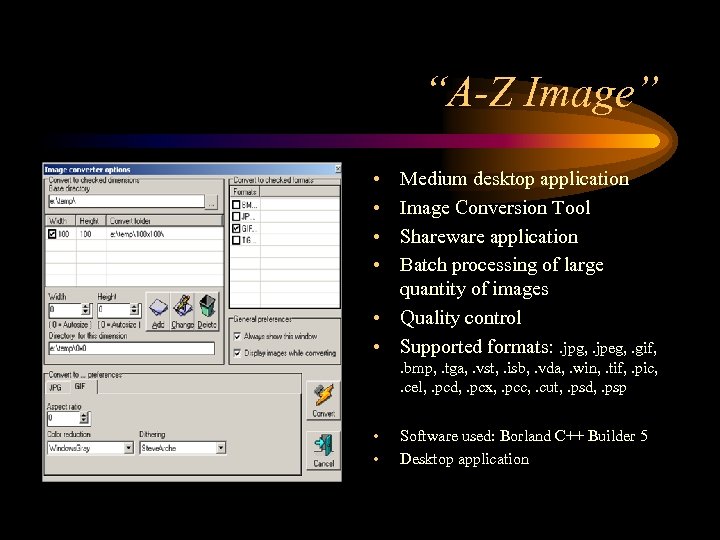Click the Directory for this dimension field

coord(132,349)
